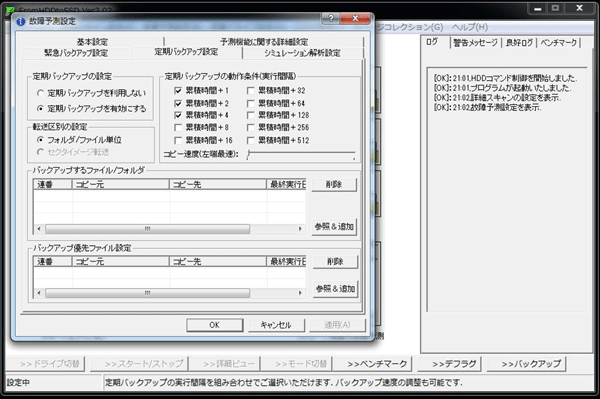The height and width of the screenshot is (399, 600).
Task: Click left scroll arrow of backup file list
Action: pos(39,229)
